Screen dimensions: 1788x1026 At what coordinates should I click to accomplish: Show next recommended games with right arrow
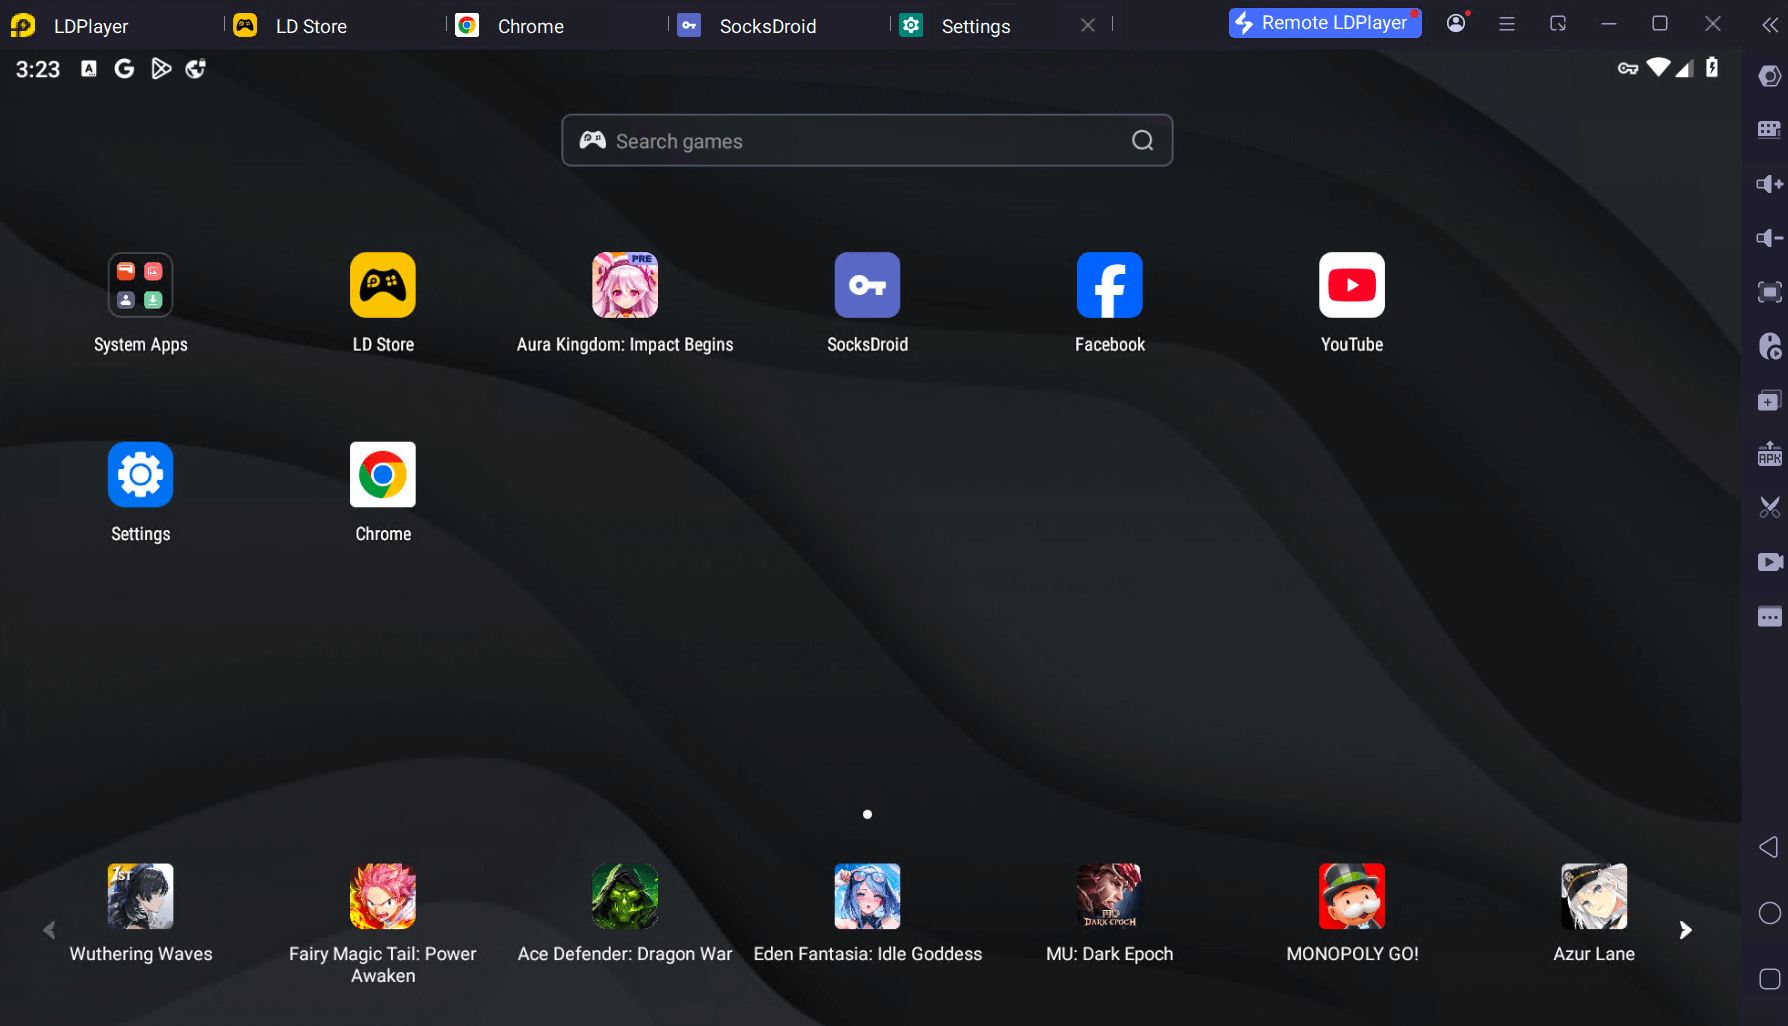coord(1685,930)
